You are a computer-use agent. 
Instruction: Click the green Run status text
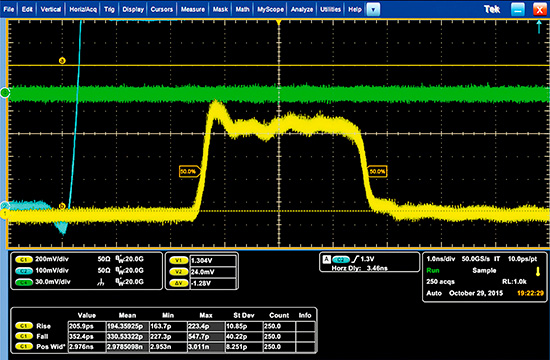pyautogui.click(x=432, y=271)
